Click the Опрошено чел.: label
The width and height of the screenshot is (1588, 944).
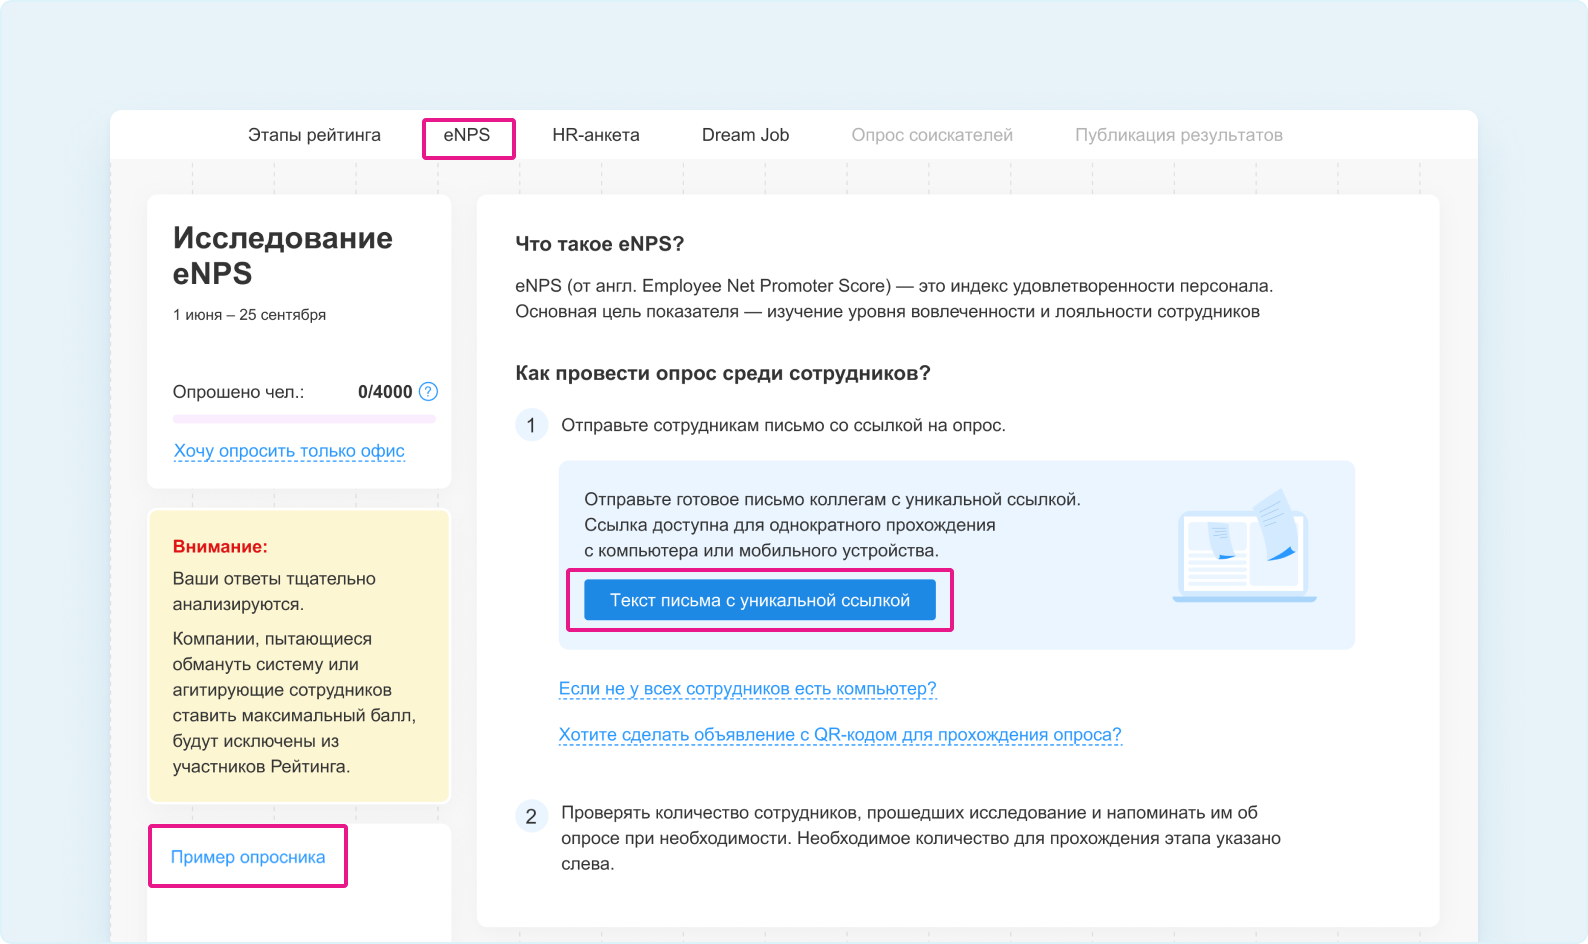pyautogui.click(x=238, y=392)
